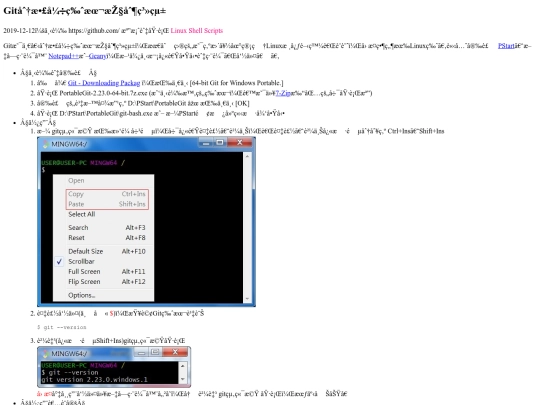The image size is (540, 405).
Task: Click the 'PortableGit-2.23.0-64-bit.7z.exe' text
Action: click(103, 93)
